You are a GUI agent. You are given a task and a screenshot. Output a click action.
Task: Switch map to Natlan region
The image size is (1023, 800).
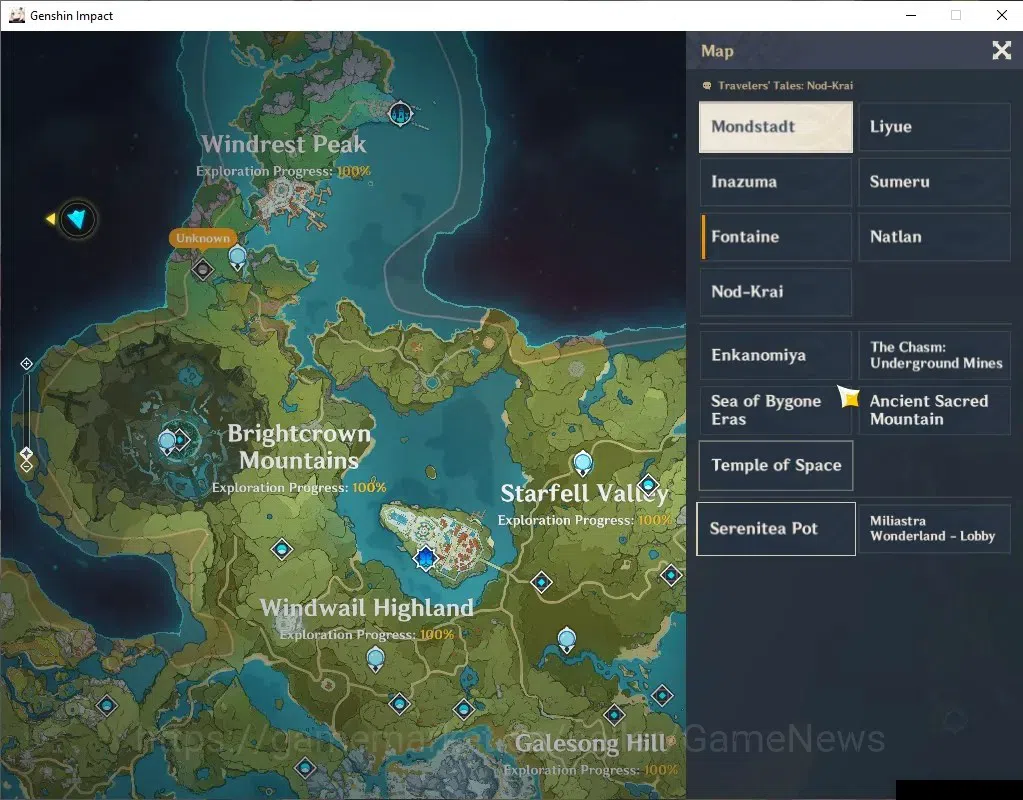934,236
